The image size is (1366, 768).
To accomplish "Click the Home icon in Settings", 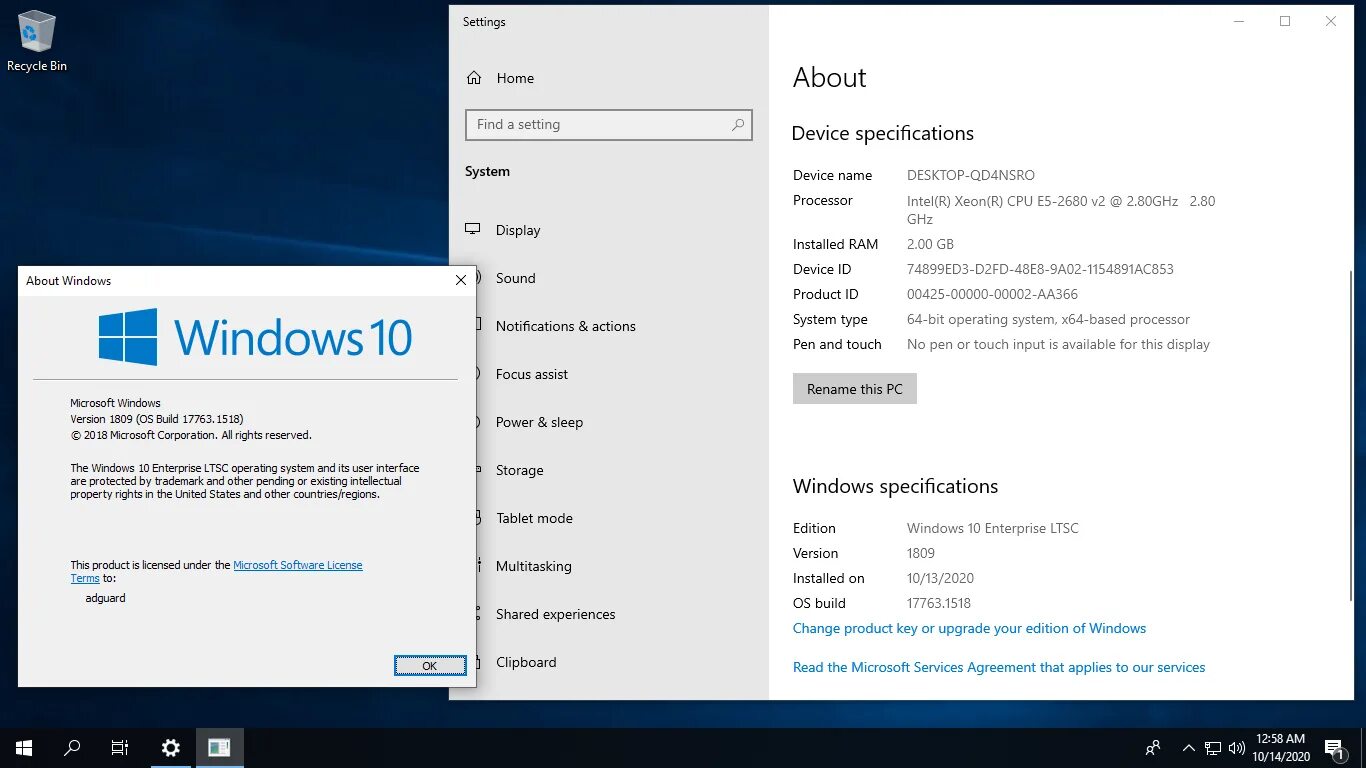I will tap(474, 78).
